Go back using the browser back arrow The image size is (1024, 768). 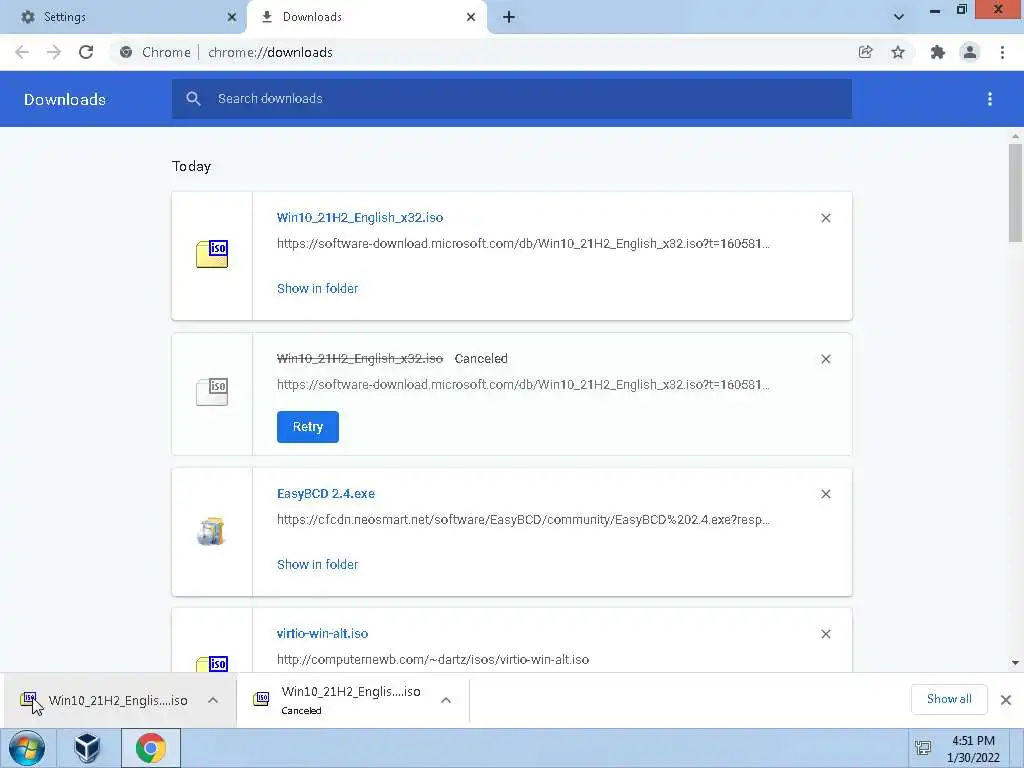coord(22,52)
